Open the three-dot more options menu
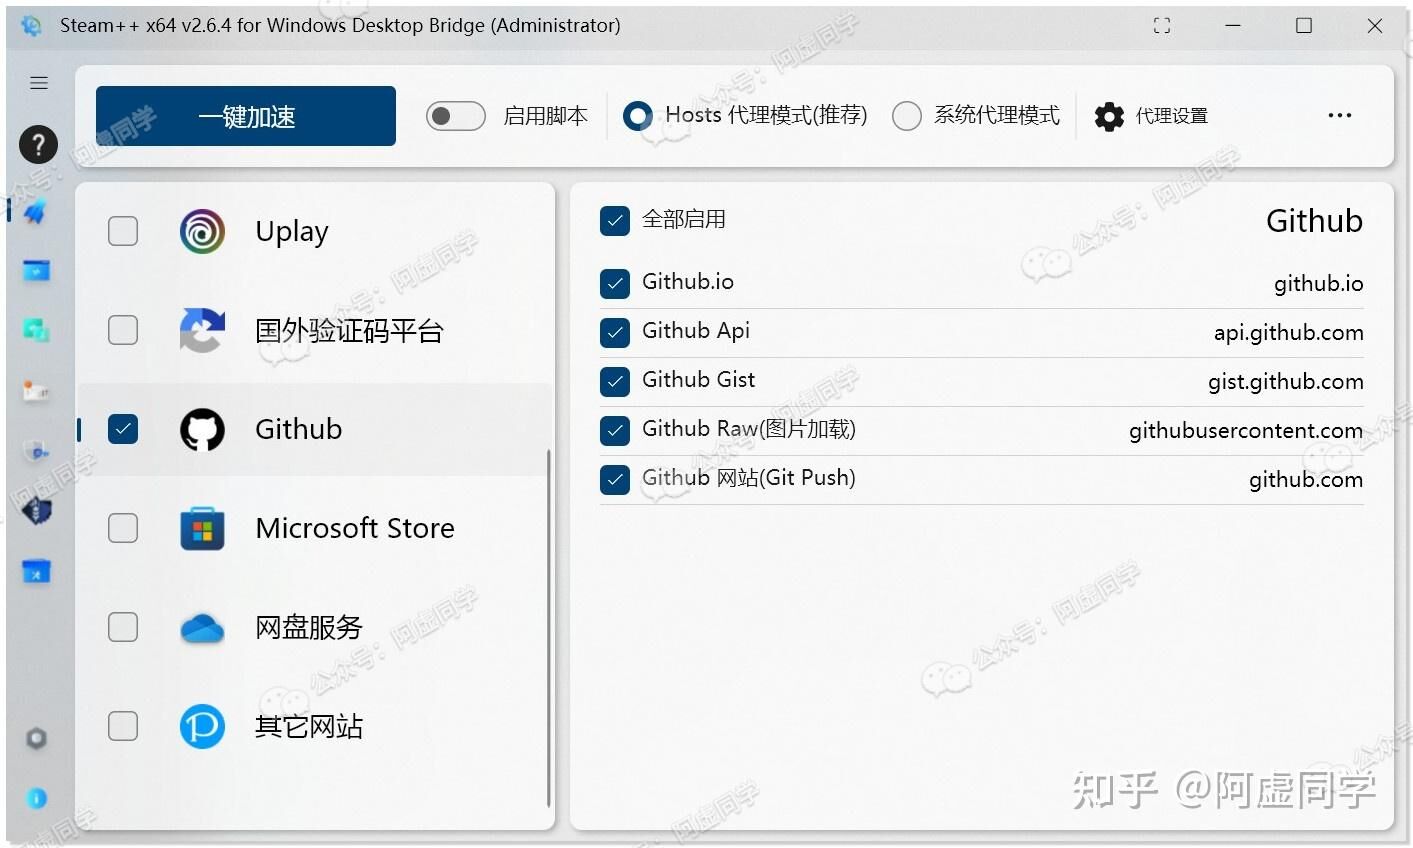Screen dimensions: 1413x848 click(1339, 116)
